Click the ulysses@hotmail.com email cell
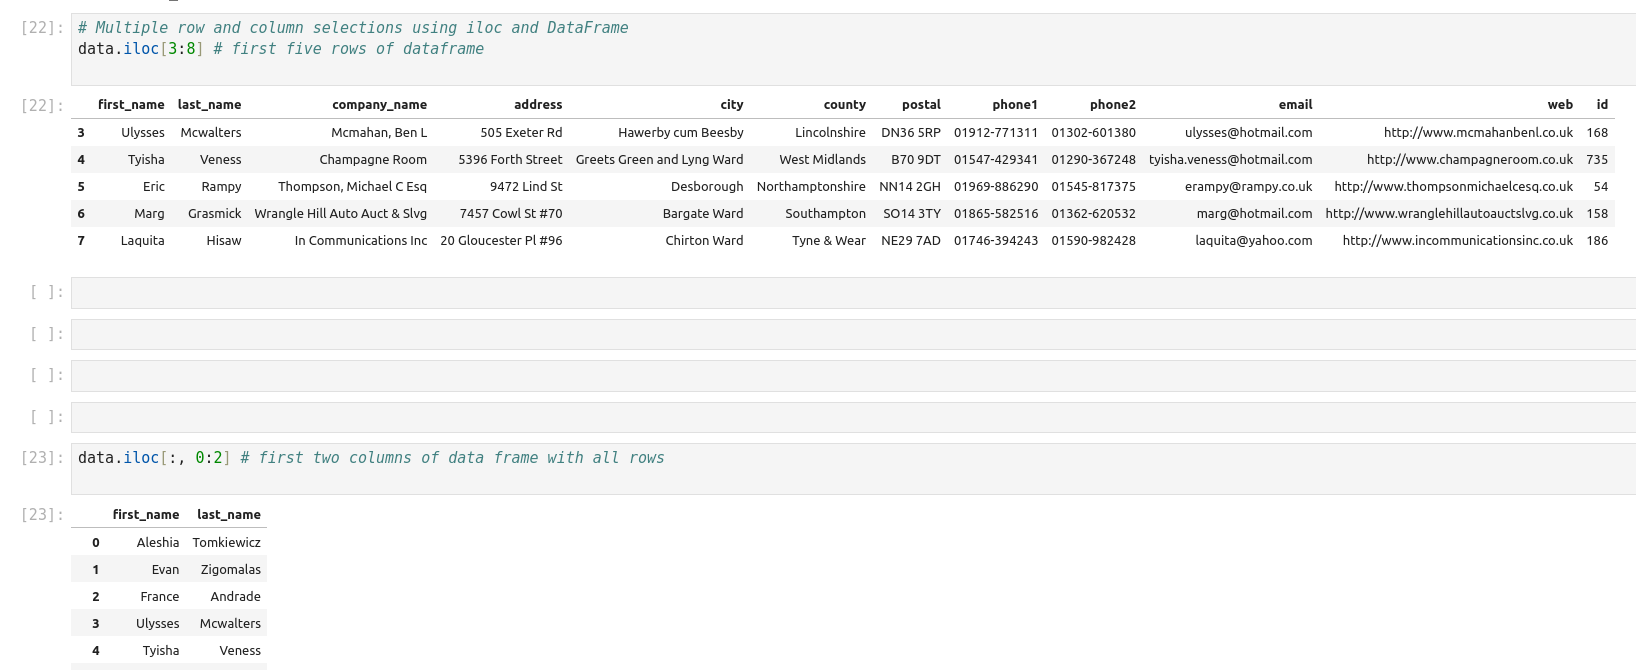The width and height of the screenshot is (1636, 670). click(x=1248, y=133)
